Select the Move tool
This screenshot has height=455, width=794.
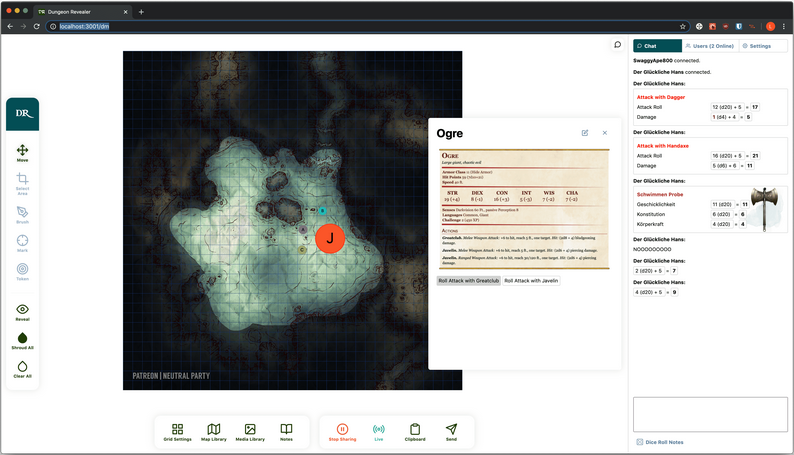point(22,152)
